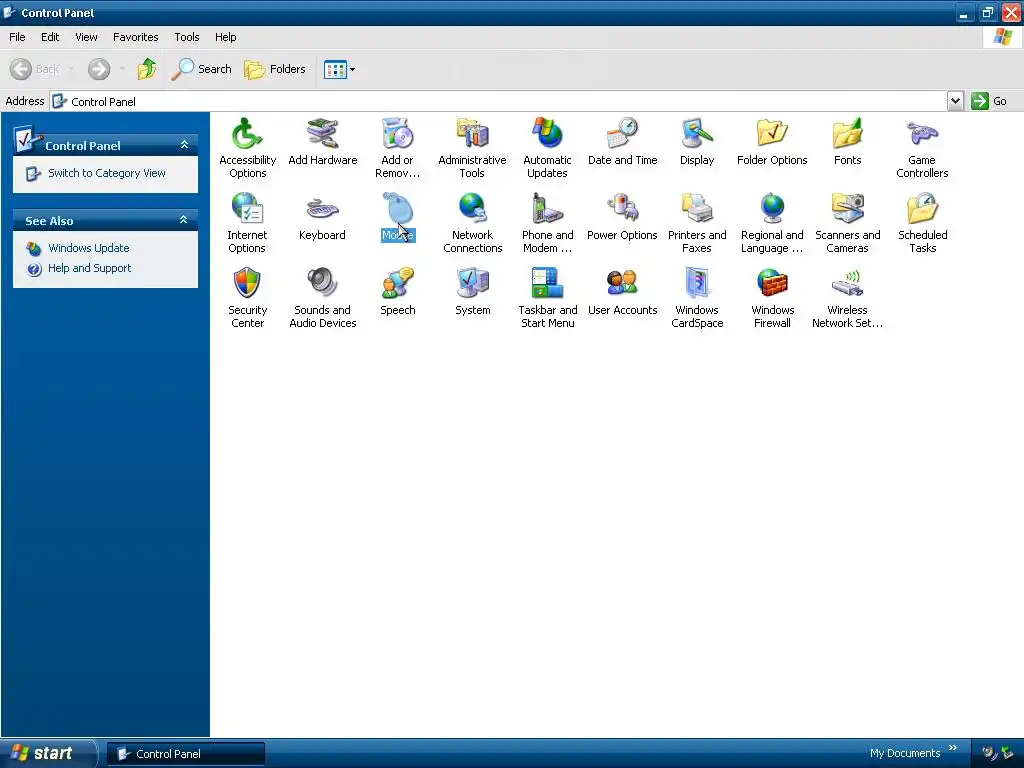
Task: Open the Help menu
Action: (x=225, y=37)
